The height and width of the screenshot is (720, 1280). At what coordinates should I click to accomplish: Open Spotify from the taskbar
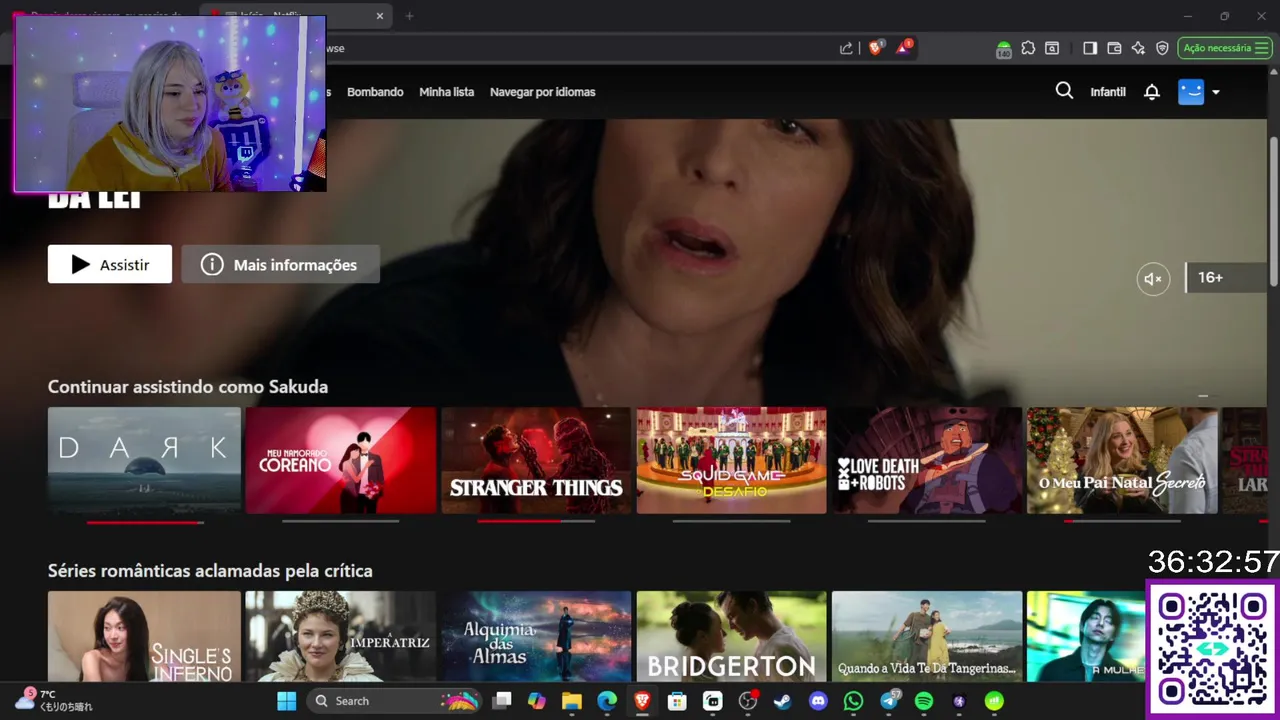point(924,701)
